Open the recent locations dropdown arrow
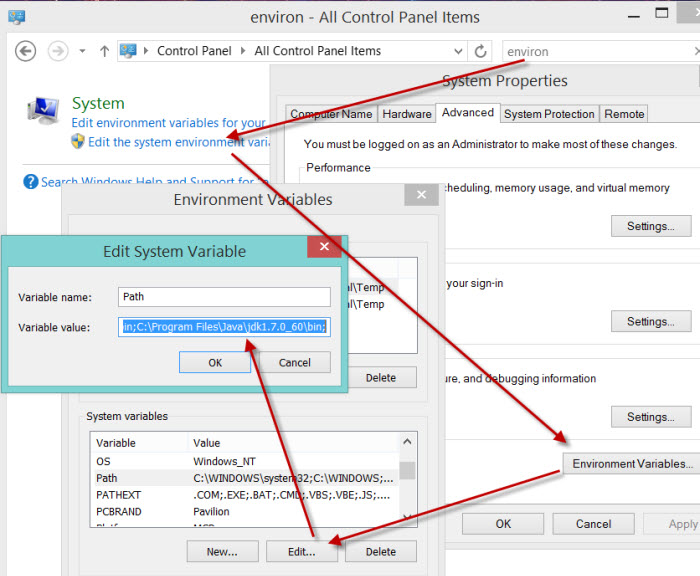Image resolution: width=700 pixels, height=576 pixels. [81, 51]
